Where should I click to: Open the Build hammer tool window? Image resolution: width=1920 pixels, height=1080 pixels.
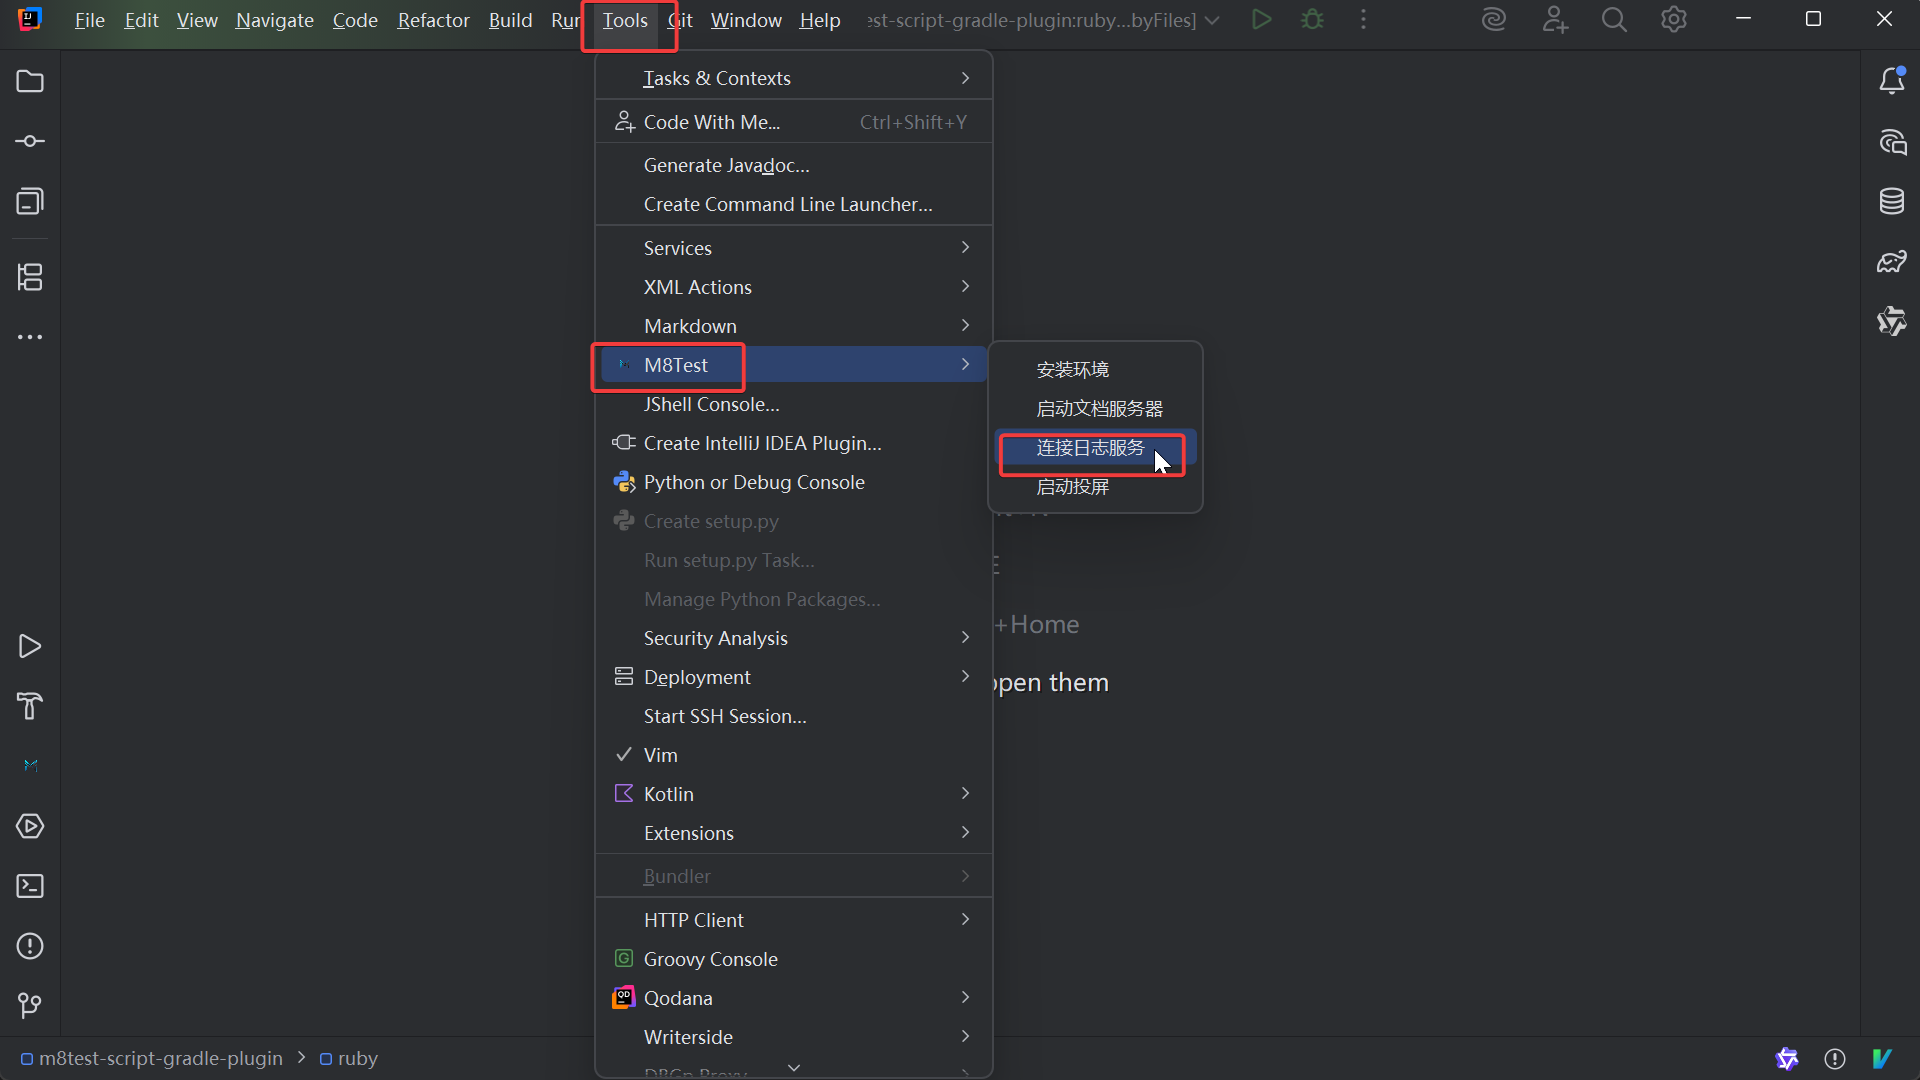tap(30, 706)
